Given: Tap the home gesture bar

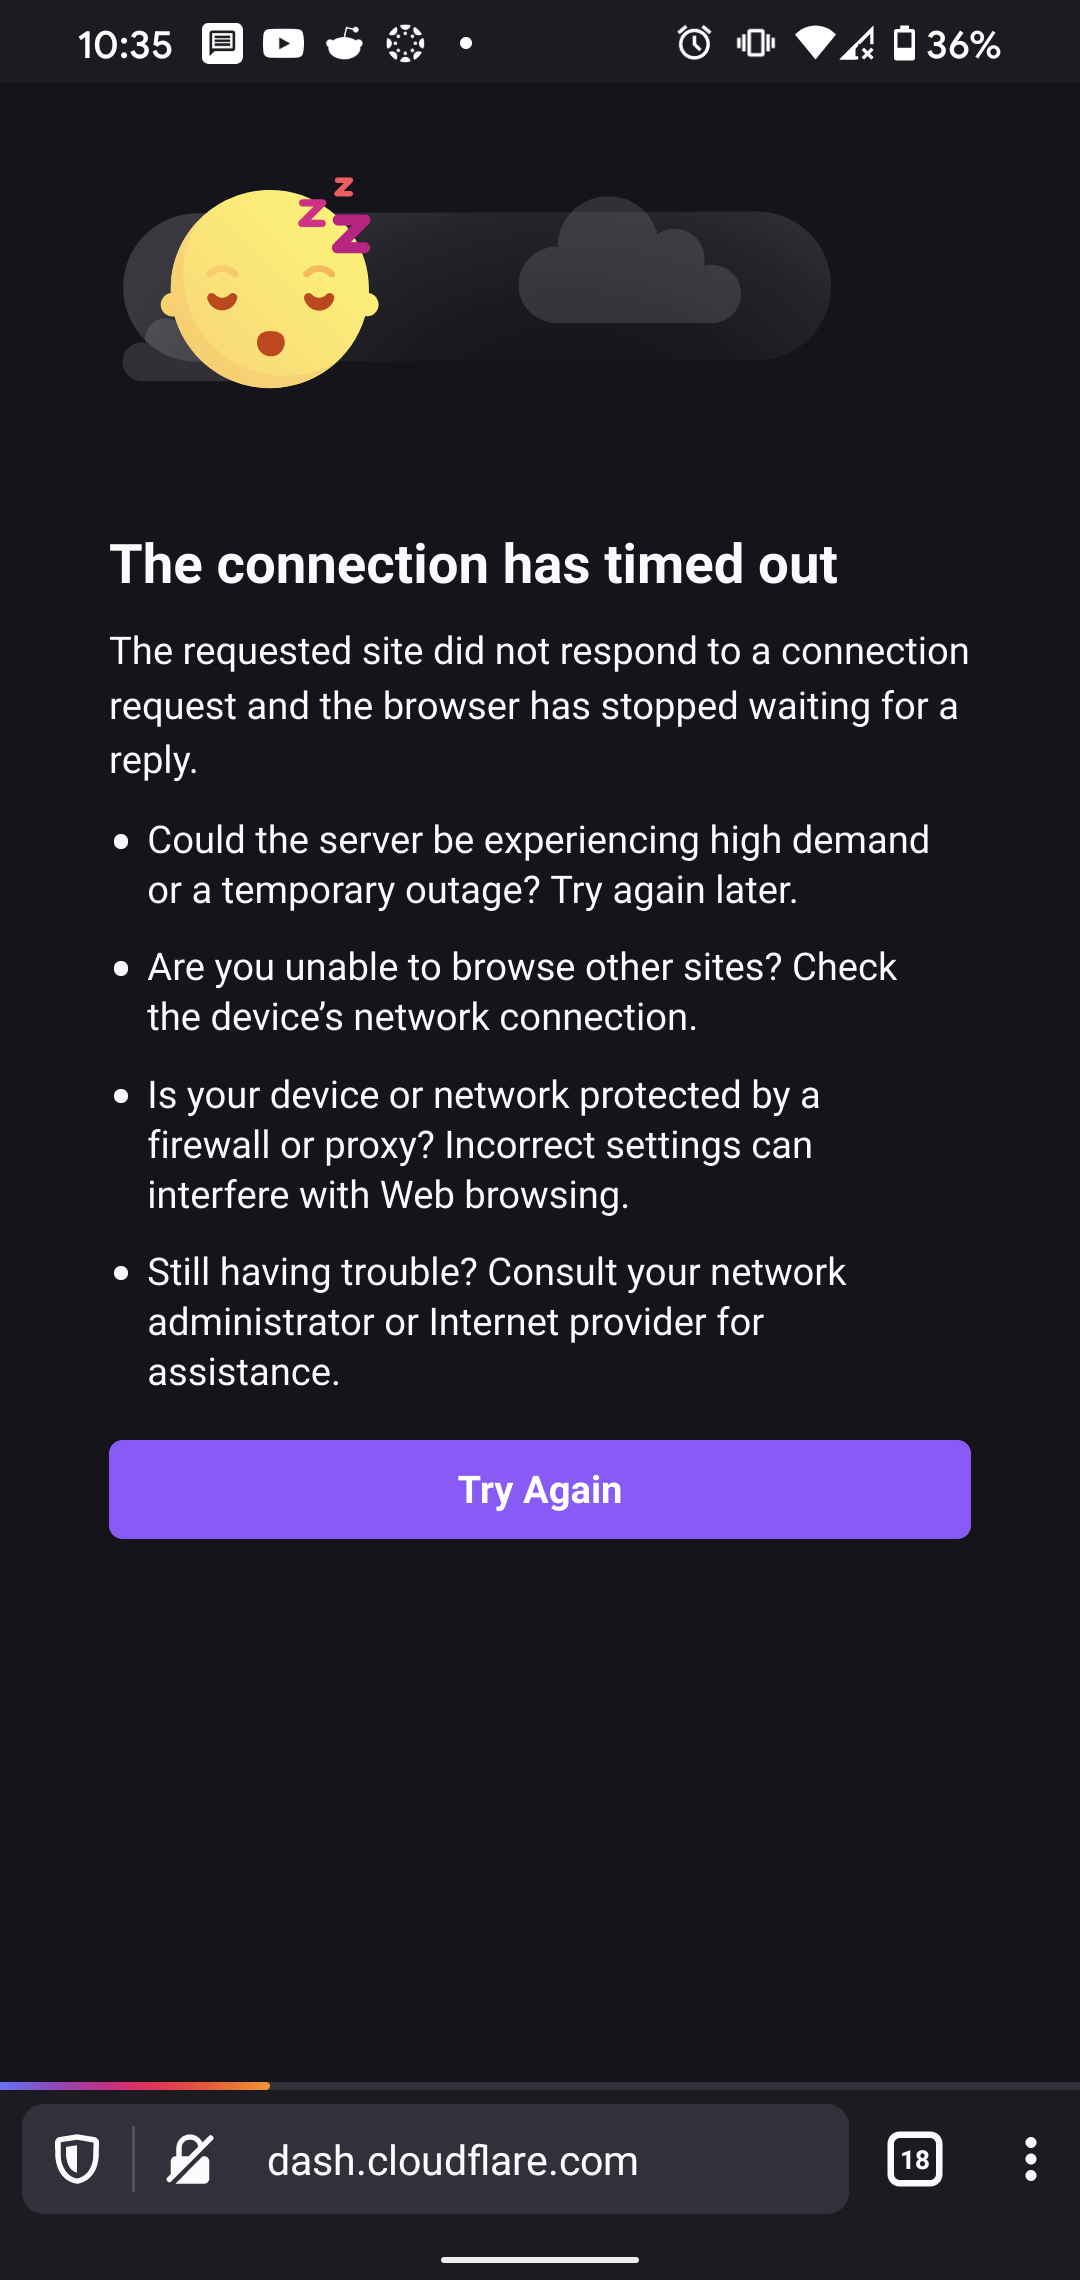Looking at the screenshot, I should [x=540, y=2259].
